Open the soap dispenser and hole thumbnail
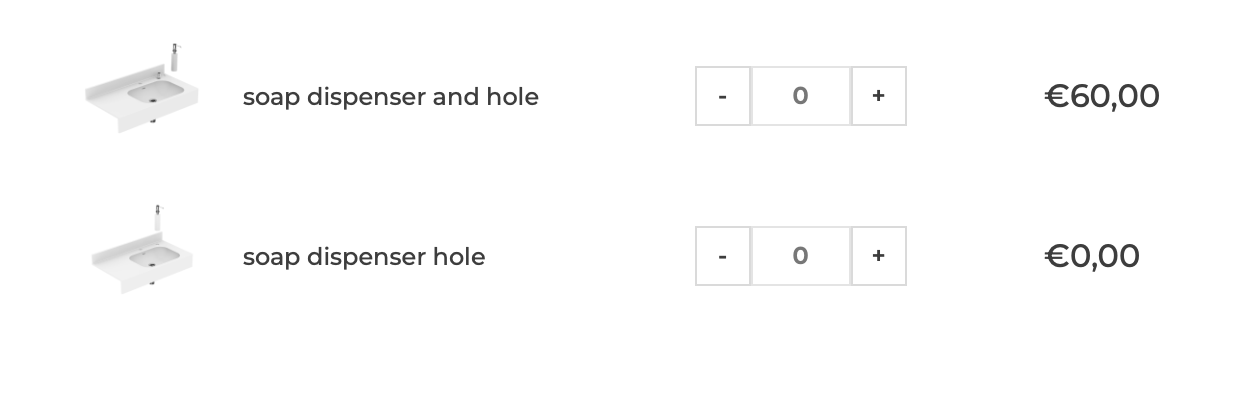Screen dimensions: 1236x418 click(x=141, y=89)
